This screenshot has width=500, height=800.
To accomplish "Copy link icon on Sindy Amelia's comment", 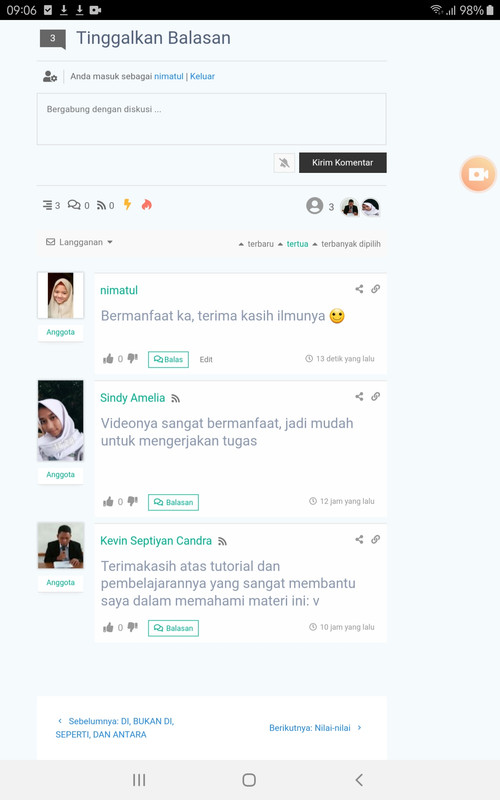I will (x=376, y=396).
